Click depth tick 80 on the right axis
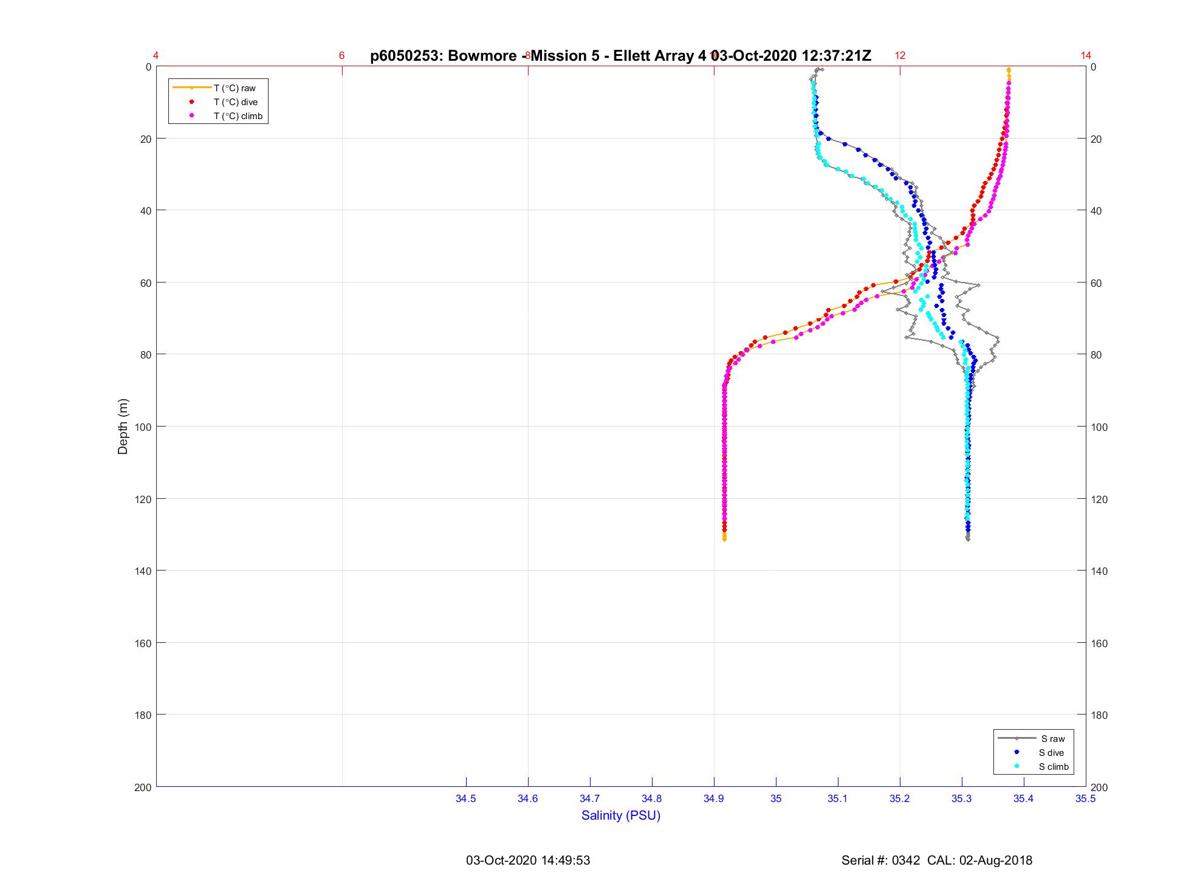 point(1097,355)
